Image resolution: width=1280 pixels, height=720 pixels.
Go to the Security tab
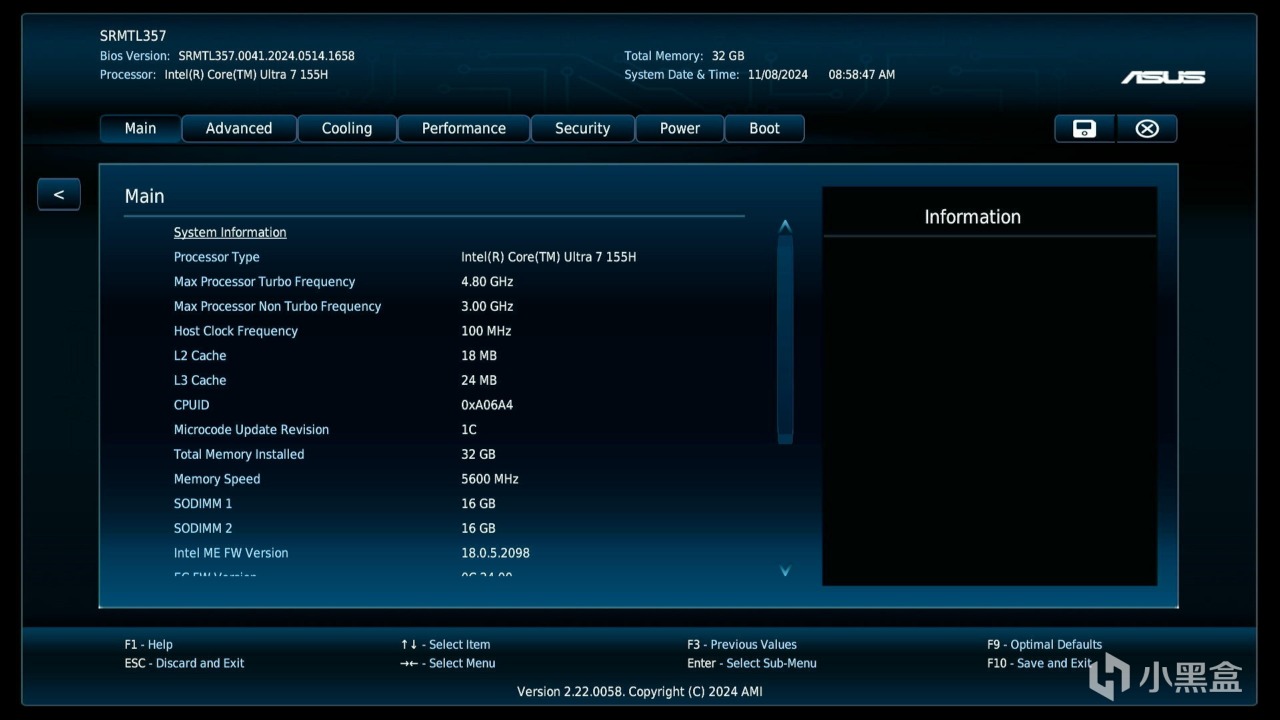pyautogui.click(x=582, y=128)
